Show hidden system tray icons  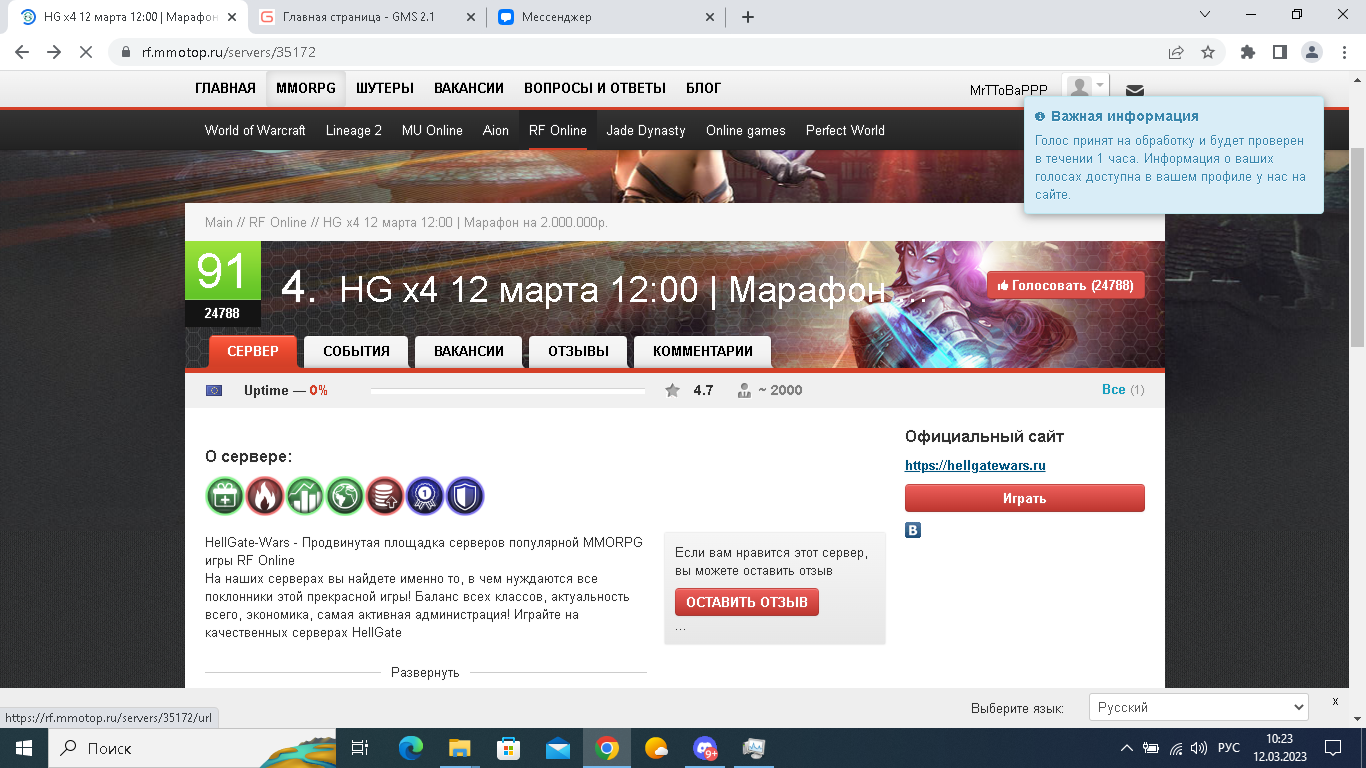1127,748
